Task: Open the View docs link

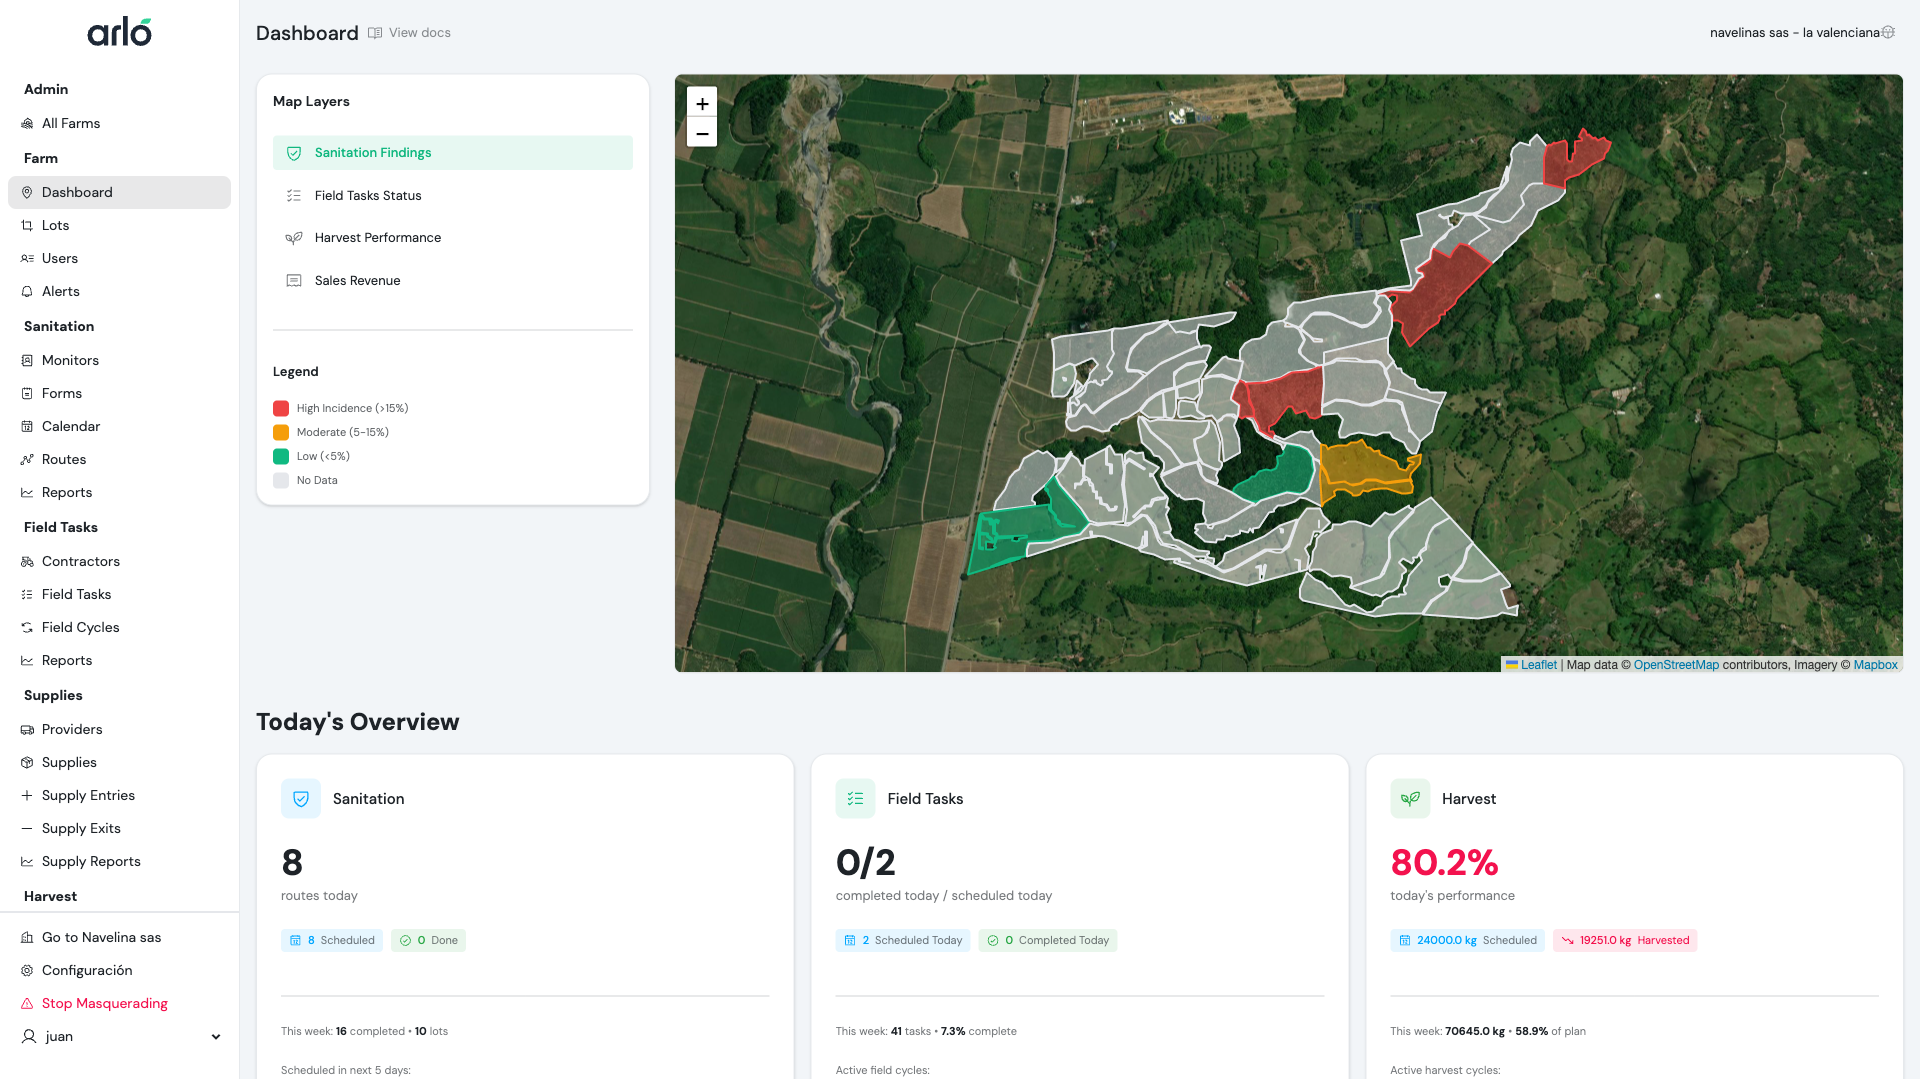Action: 419,33
